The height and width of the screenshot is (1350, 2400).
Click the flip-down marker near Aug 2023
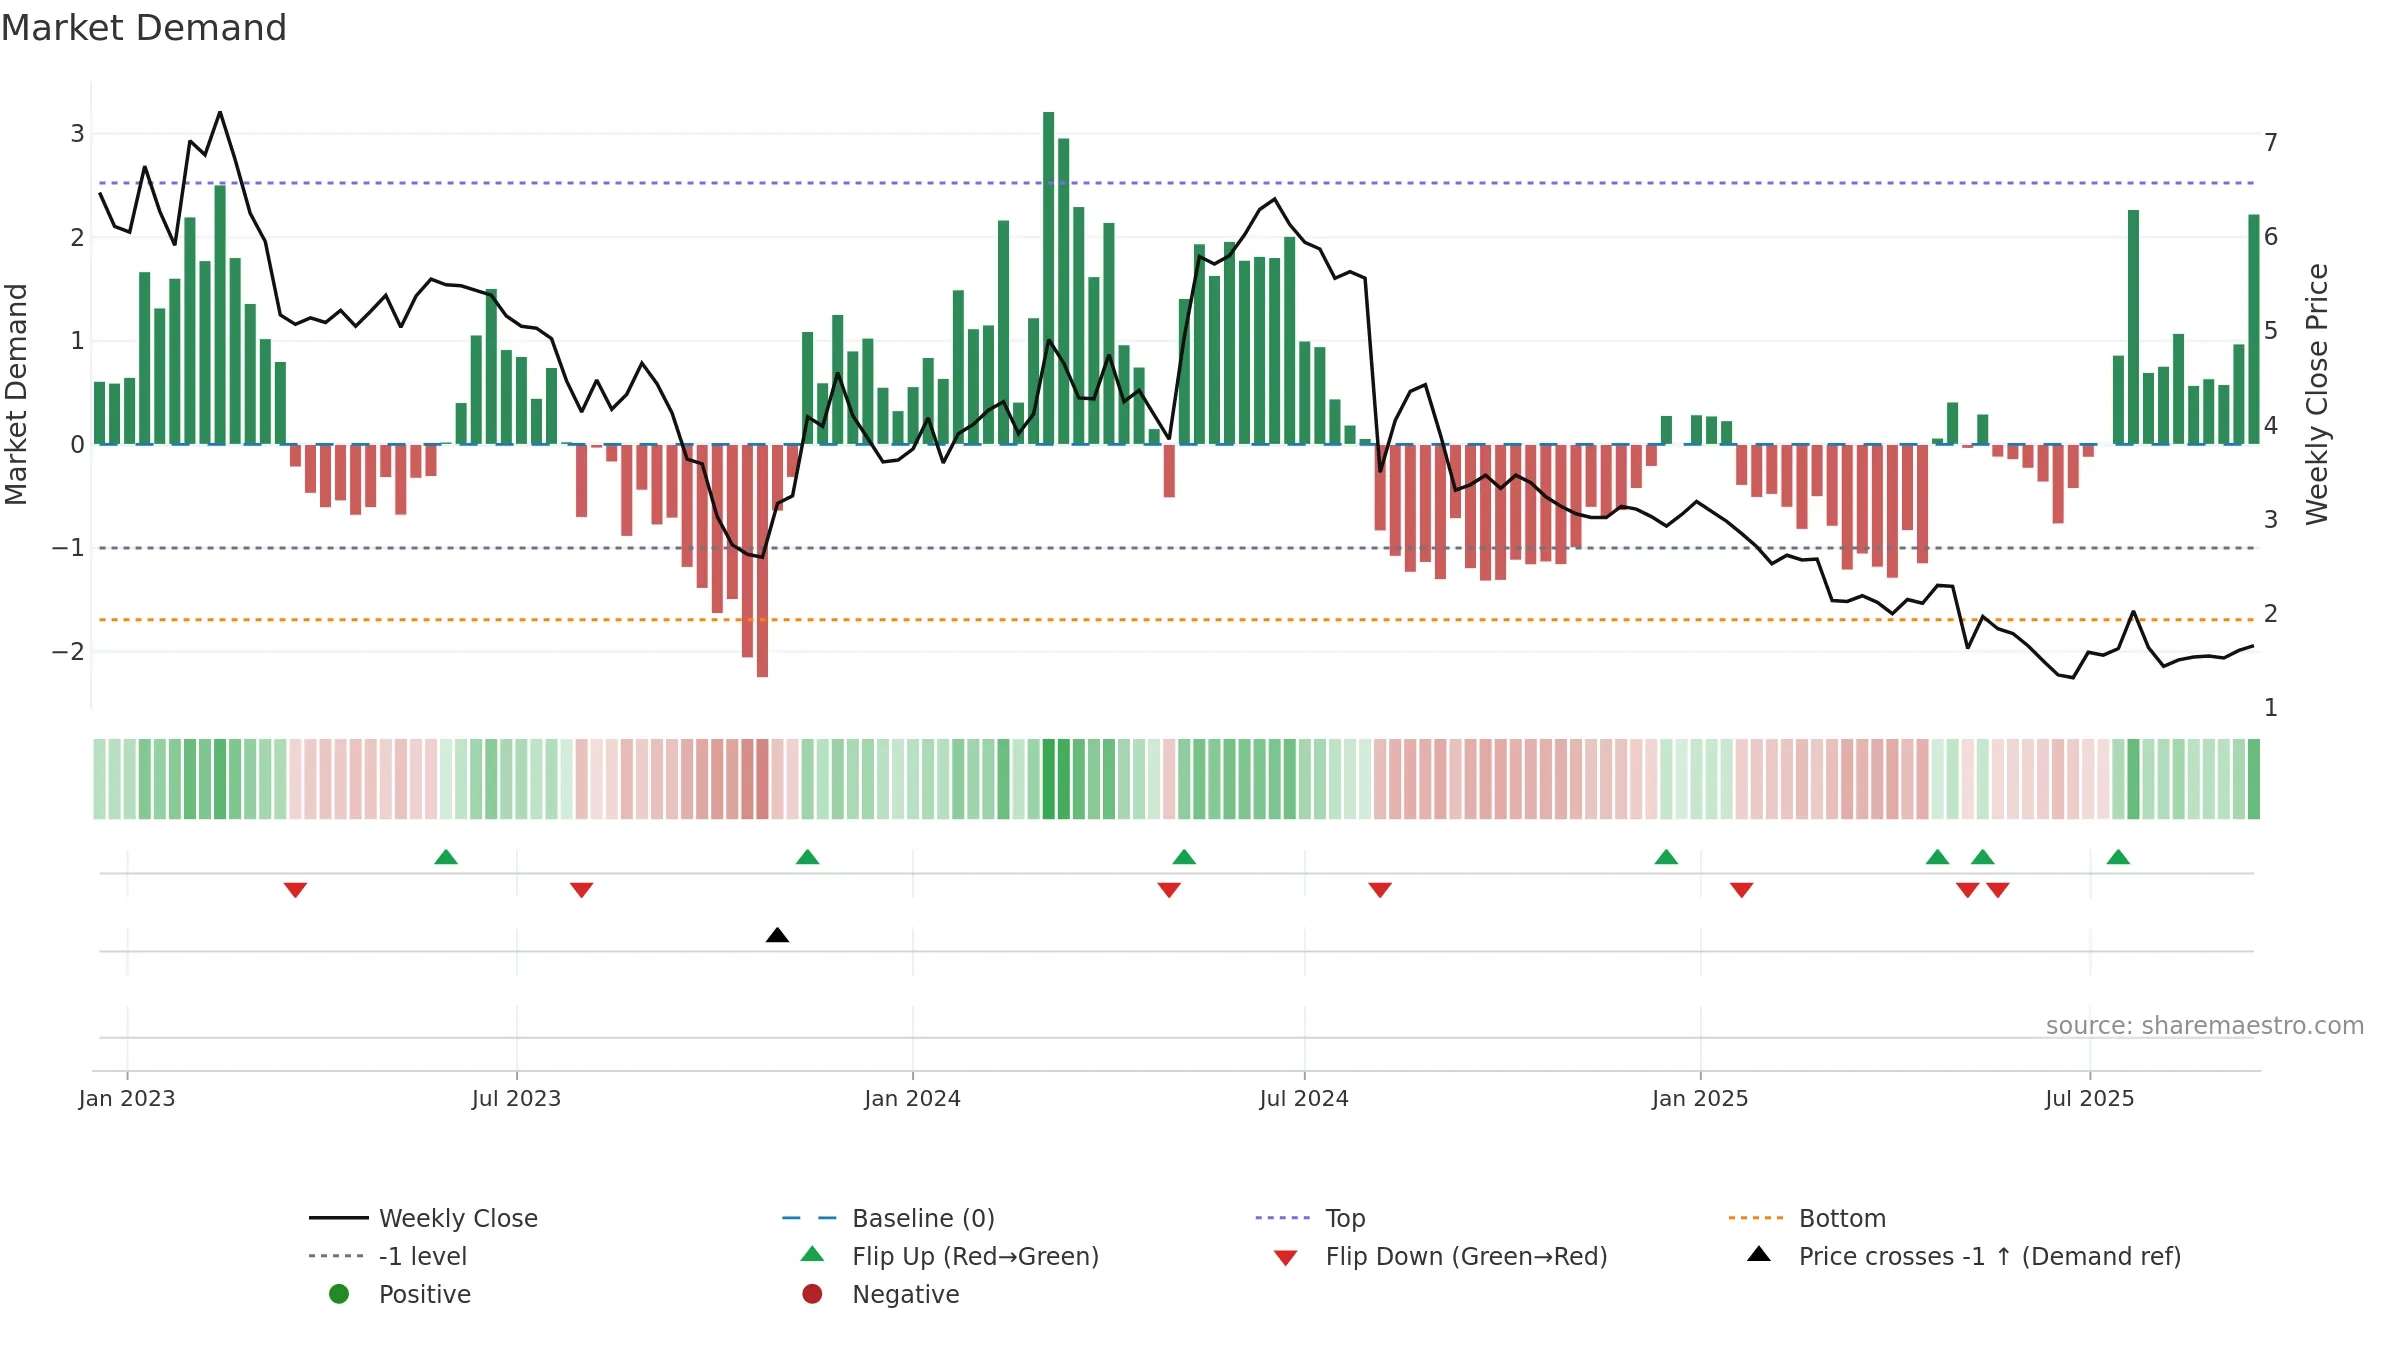point(581,890)
